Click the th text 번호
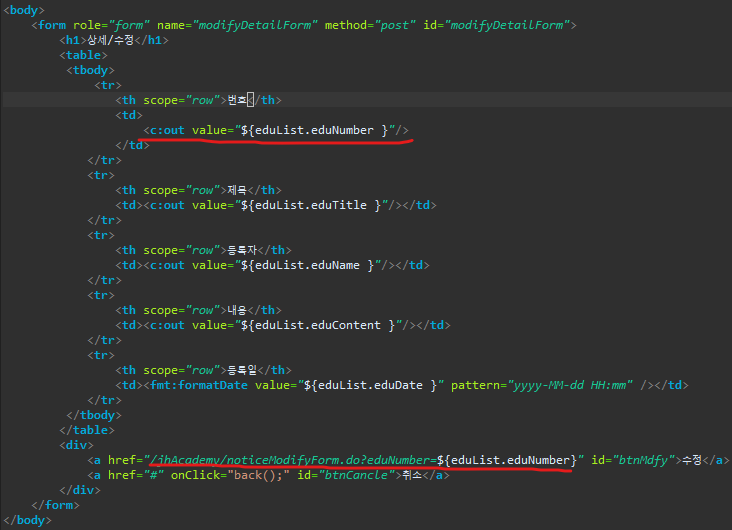Image resolution: width=732 pixels, height=530 pixels. [237, 100]
